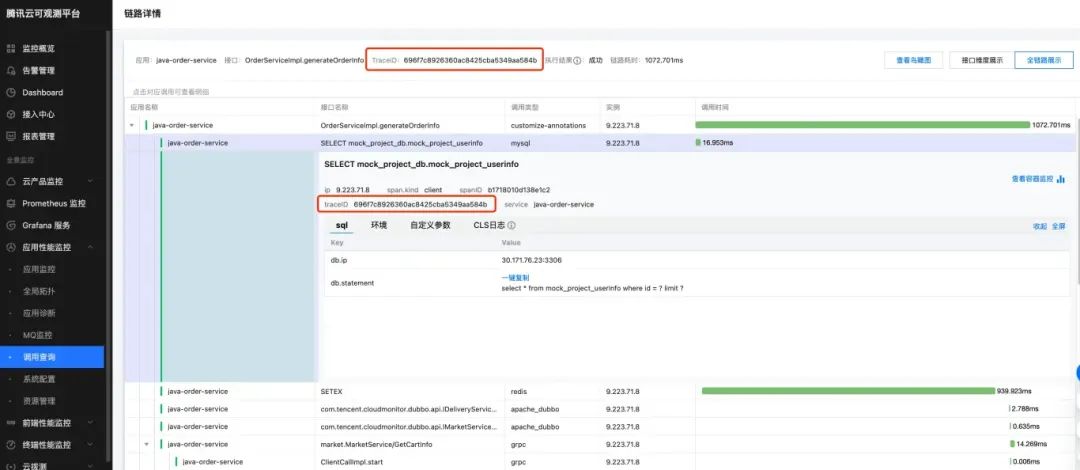The image size is (1080, 470).
Task: Select 全链路展示 view button
Action: (1043, 61)
